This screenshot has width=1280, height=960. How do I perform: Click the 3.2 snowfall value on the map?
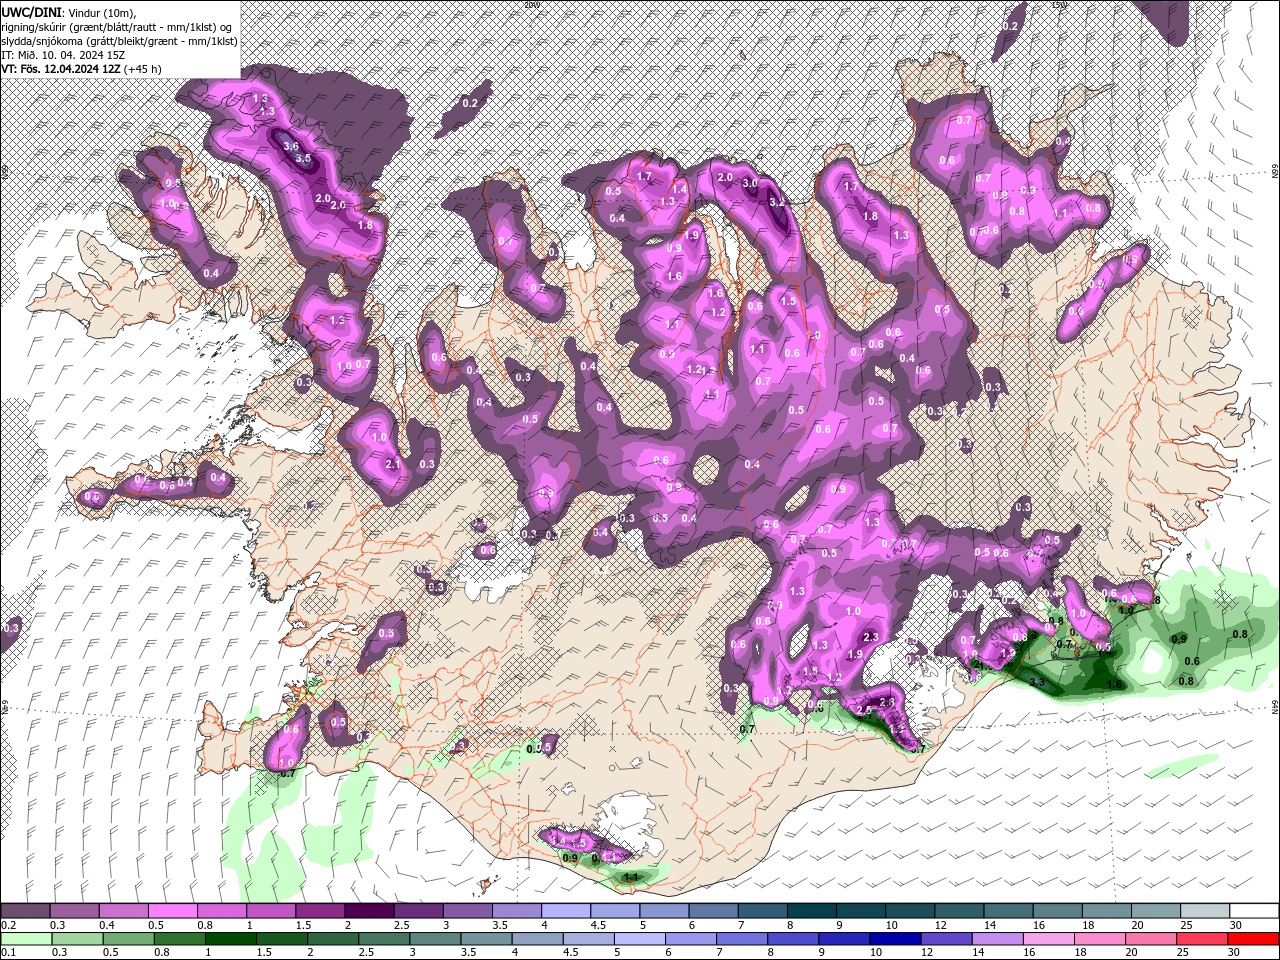777,202
